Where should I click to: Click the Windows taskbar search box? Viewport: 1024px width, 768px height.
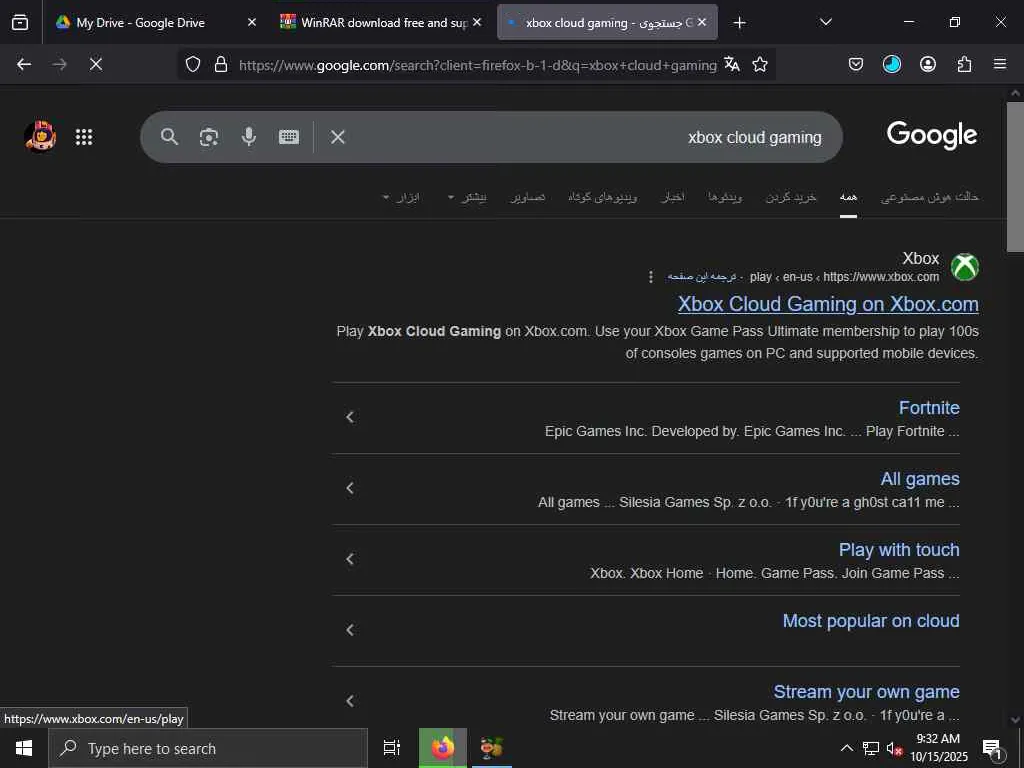[x=208, y=748]
